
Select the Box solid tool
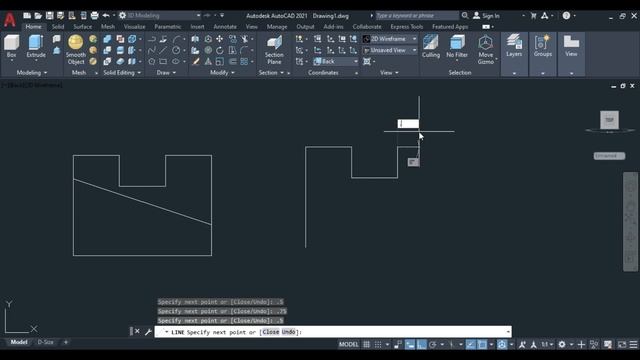pos(11,47)
